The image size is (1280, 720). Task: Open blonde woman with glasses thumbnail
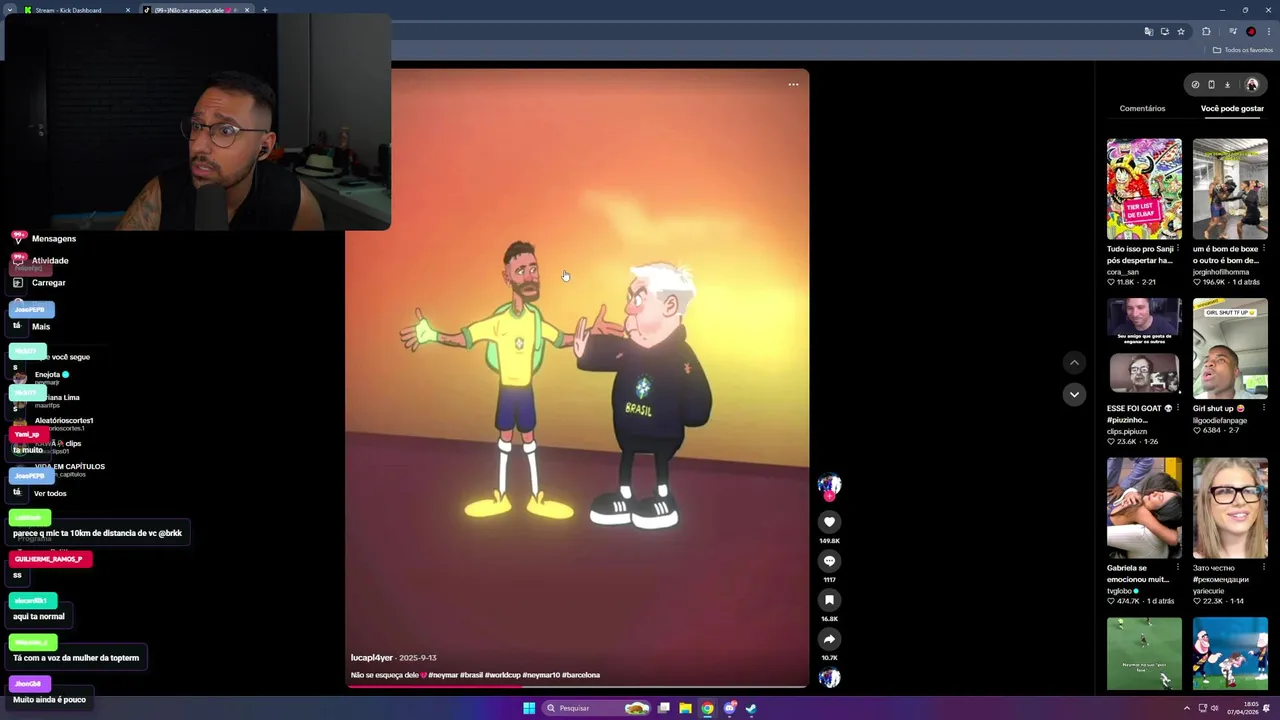point(1230,508)
